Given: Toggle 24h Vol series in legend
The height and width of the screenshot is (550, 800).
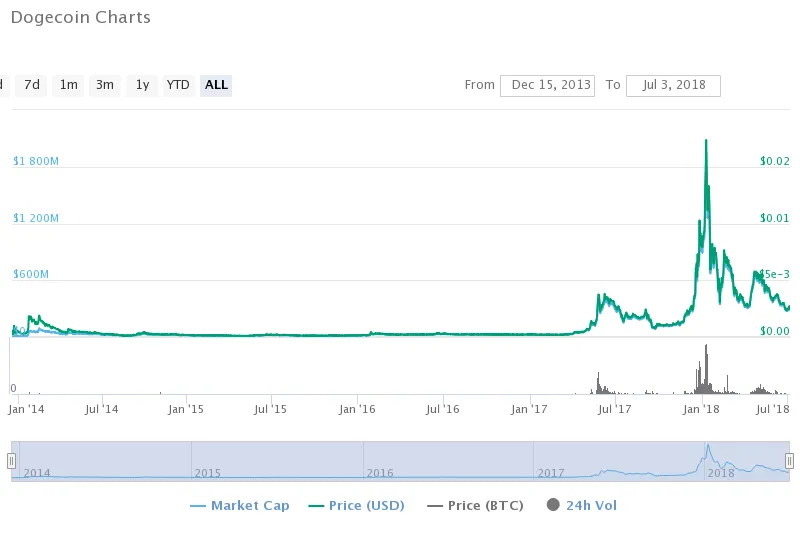Looking at the screenshot, I should [x=582, y=505].
